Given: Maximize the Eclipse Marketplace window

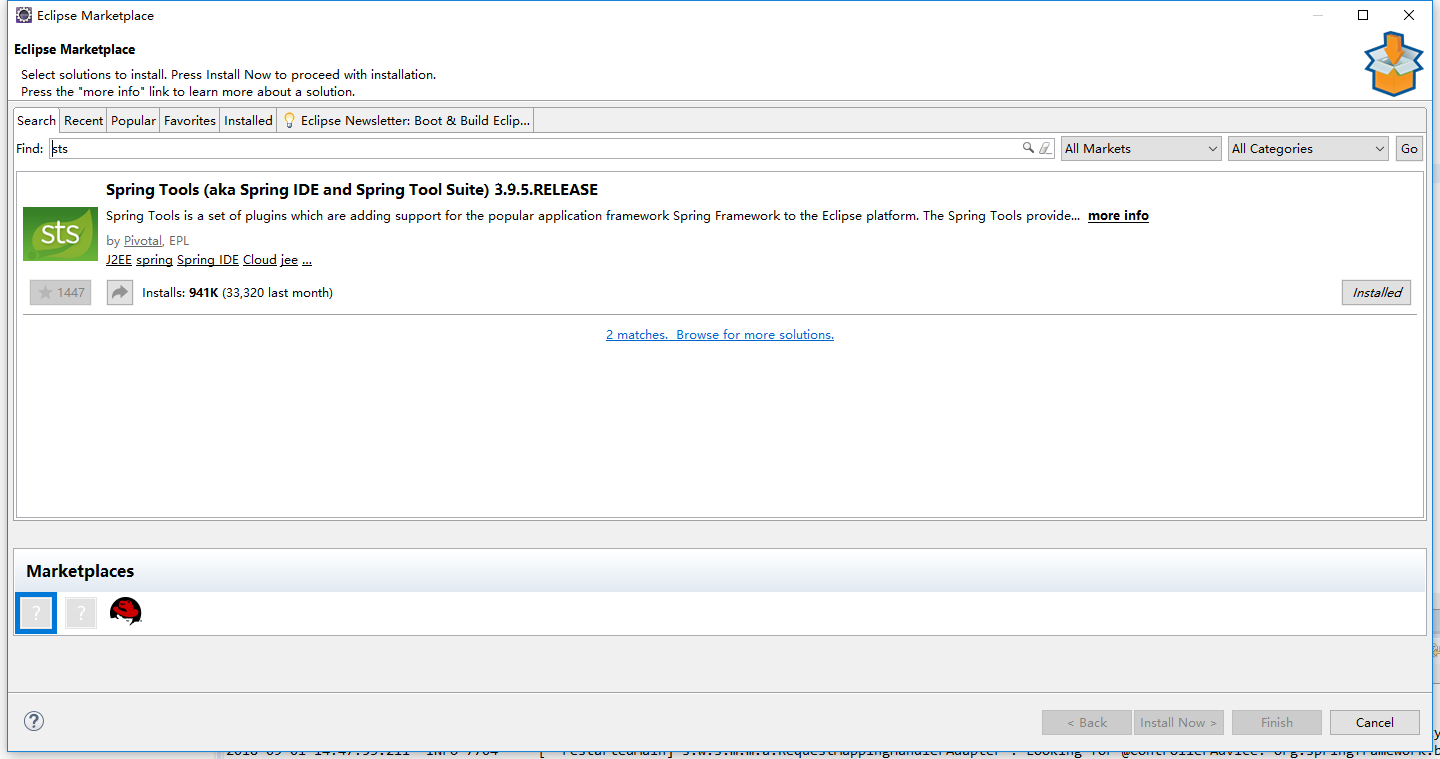Looking at the screenshot, I should point(1363,15).
